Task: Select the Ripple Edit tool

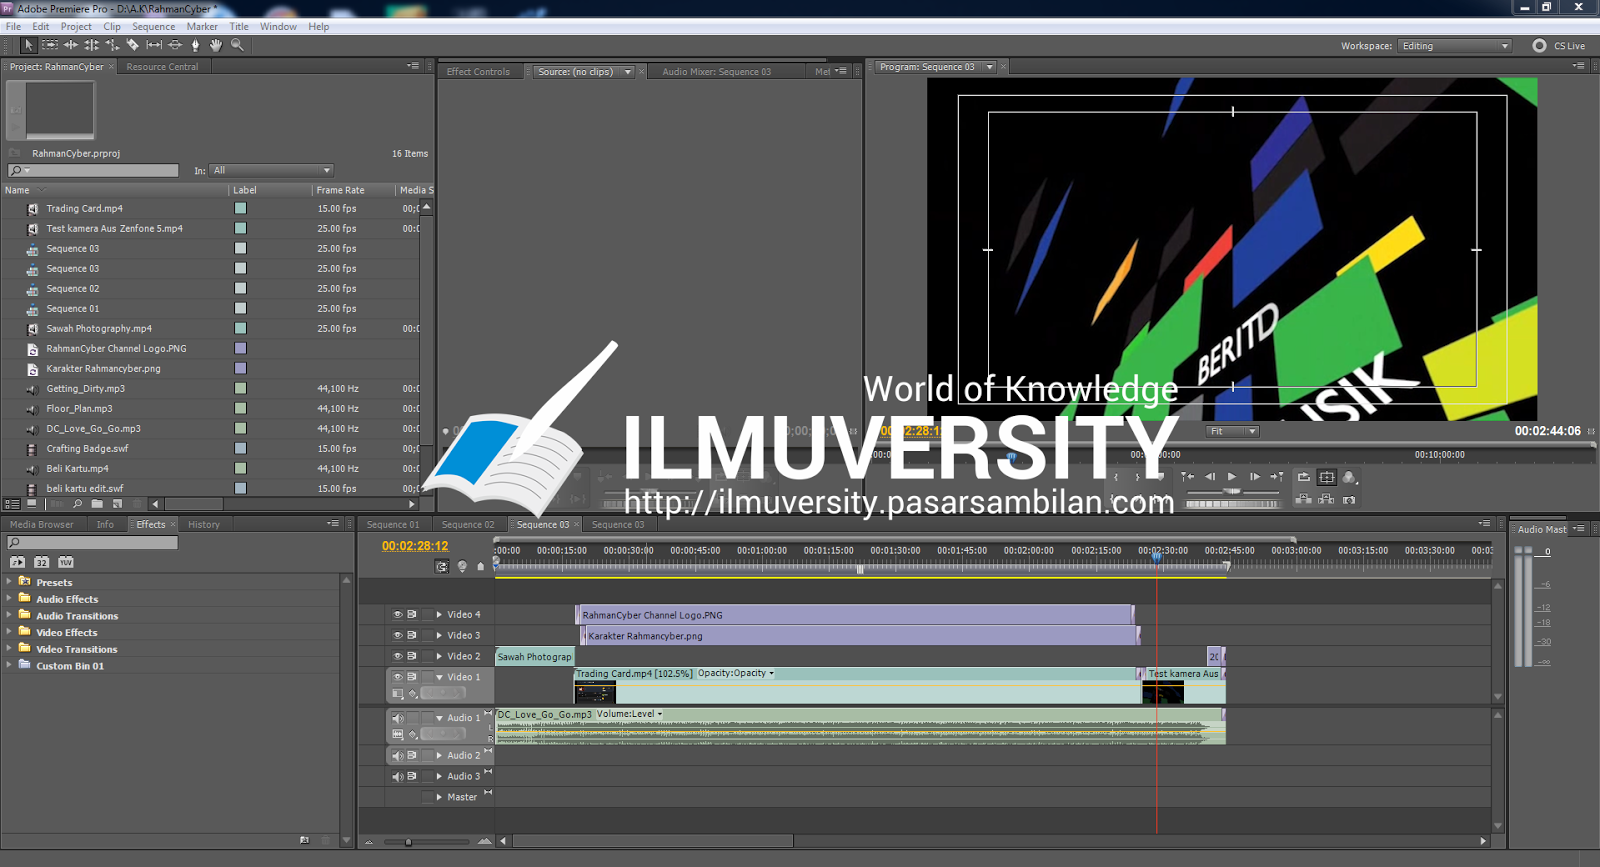Action: coord(70,45)
